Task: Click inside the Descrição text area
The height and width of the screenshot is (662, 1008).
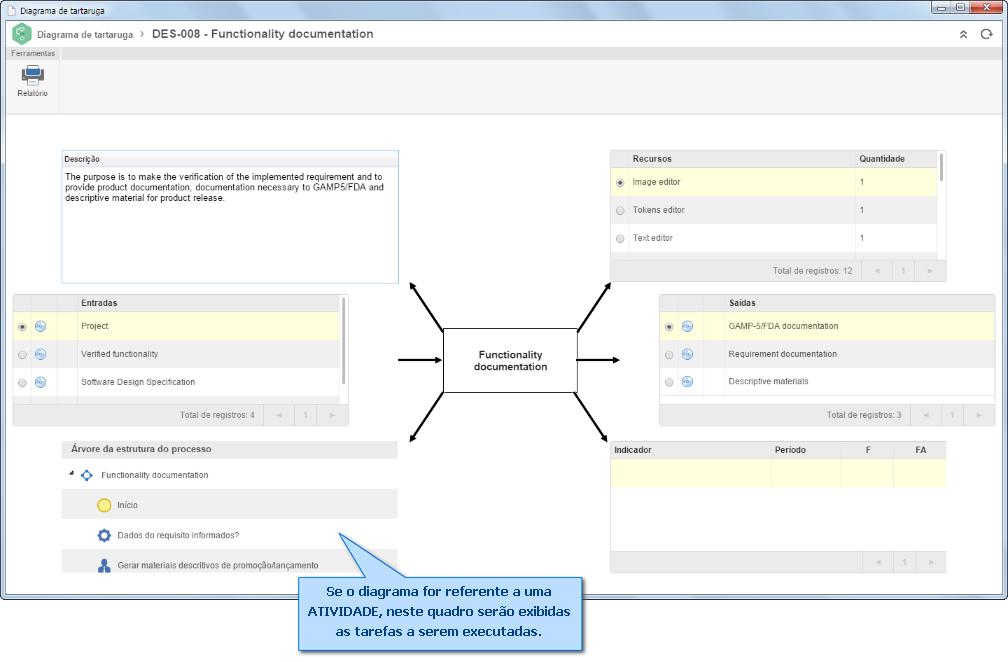Action: click(x=230, y=224)
